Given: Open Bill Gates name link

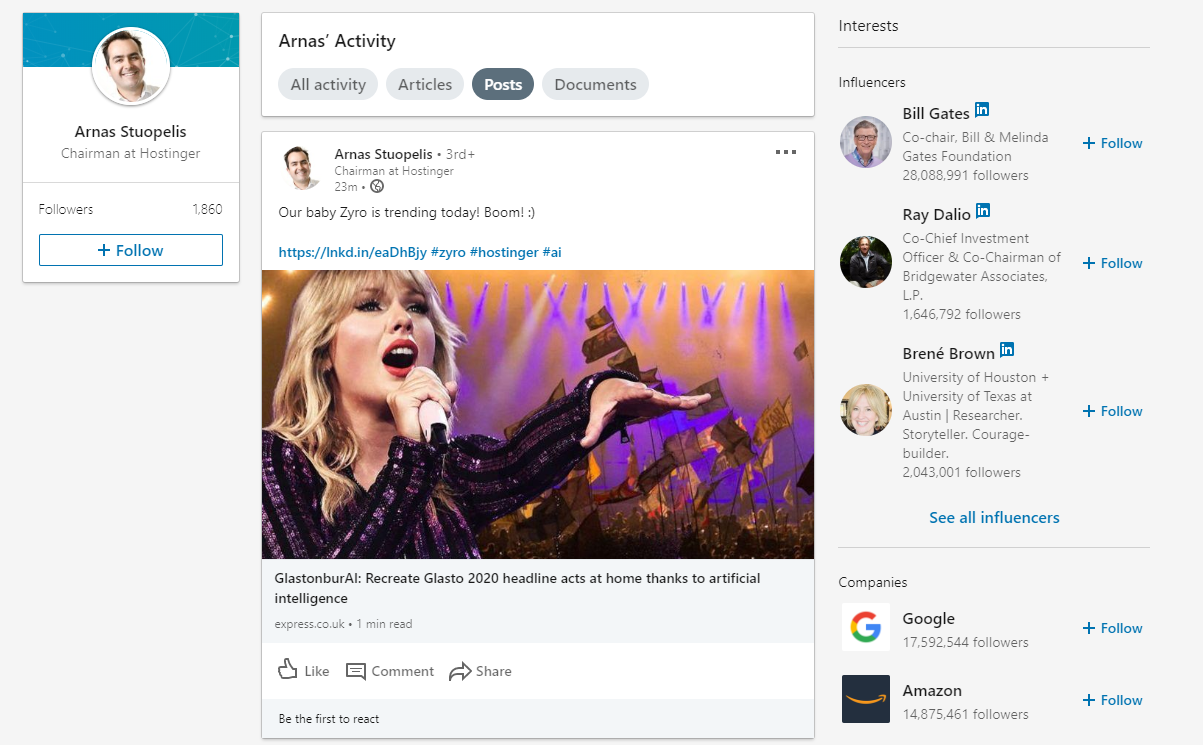Looking at the screenshot, I should 936,113.
